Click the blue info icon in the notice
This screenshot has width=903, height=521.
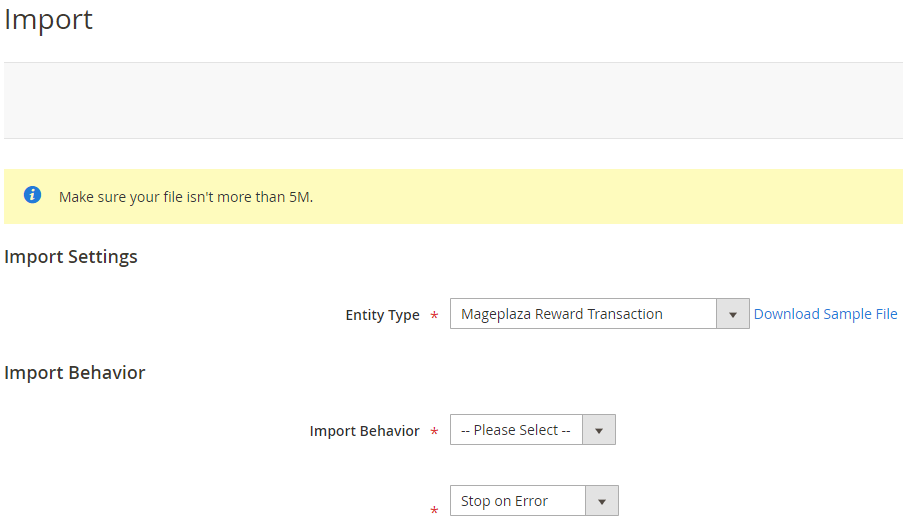33,195
